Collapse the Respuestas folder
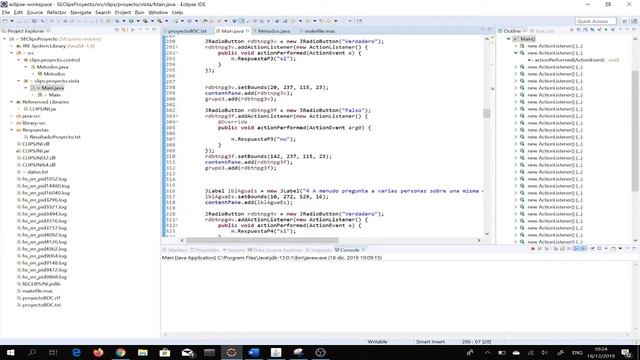 tap(11, 130)
